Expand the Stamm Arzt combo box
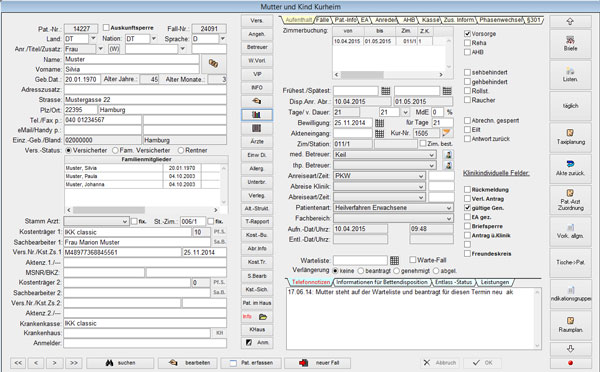 coord(125,222)
